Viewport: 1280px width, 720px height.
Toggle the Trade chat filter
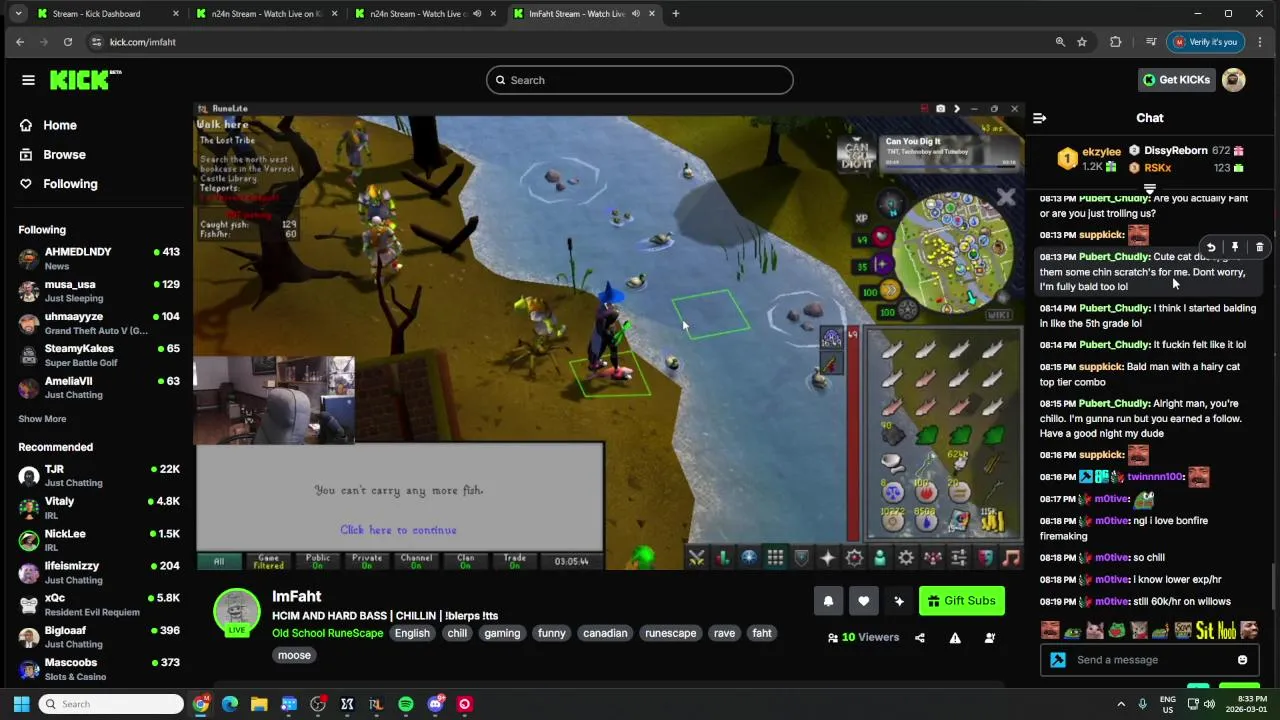tap(515, 561)
